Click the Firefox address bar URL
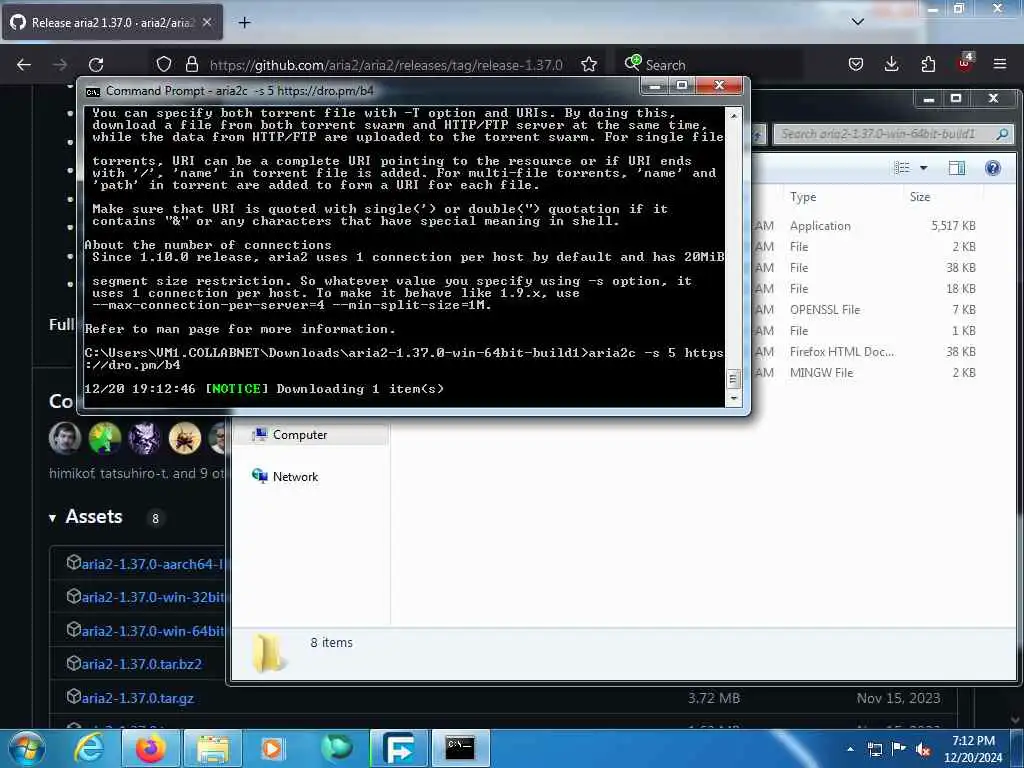 (385, 65)
